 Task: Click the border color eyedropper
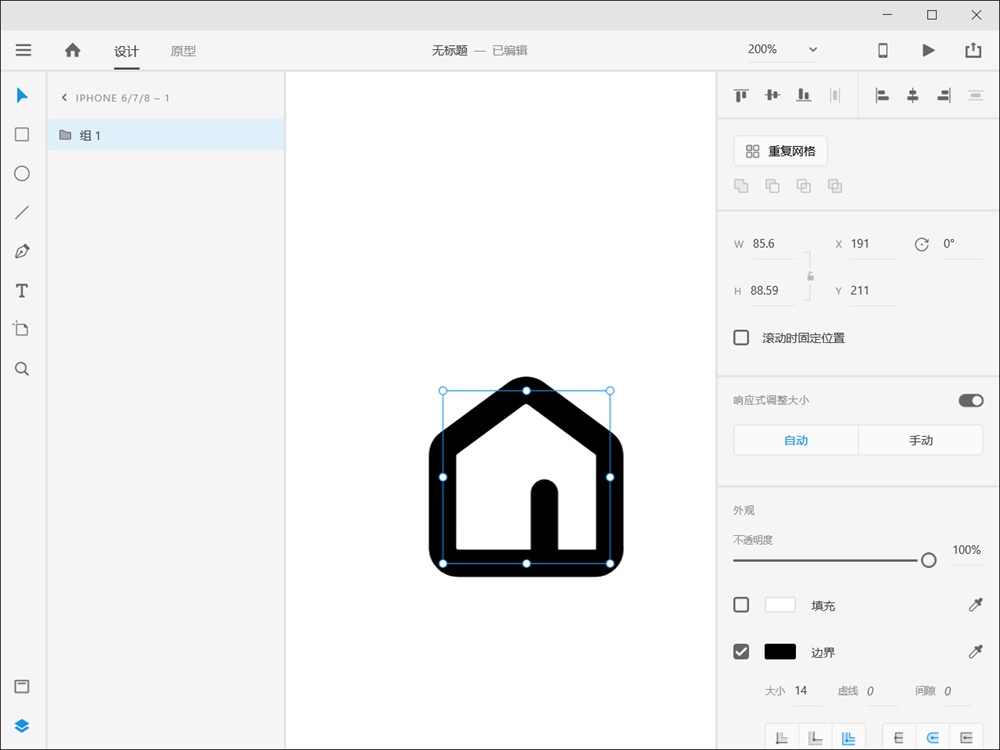[975, 651]
